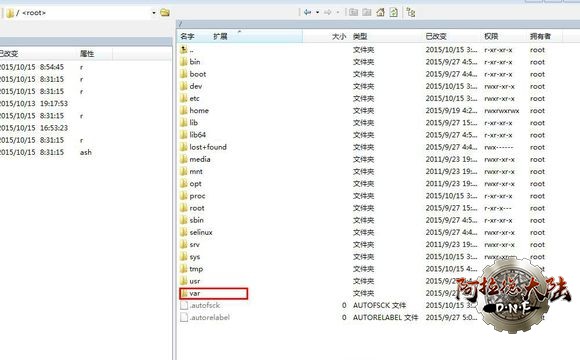Select the .autofsck file
The width and height of the screenshot is (580, 360).
point(205,305)
